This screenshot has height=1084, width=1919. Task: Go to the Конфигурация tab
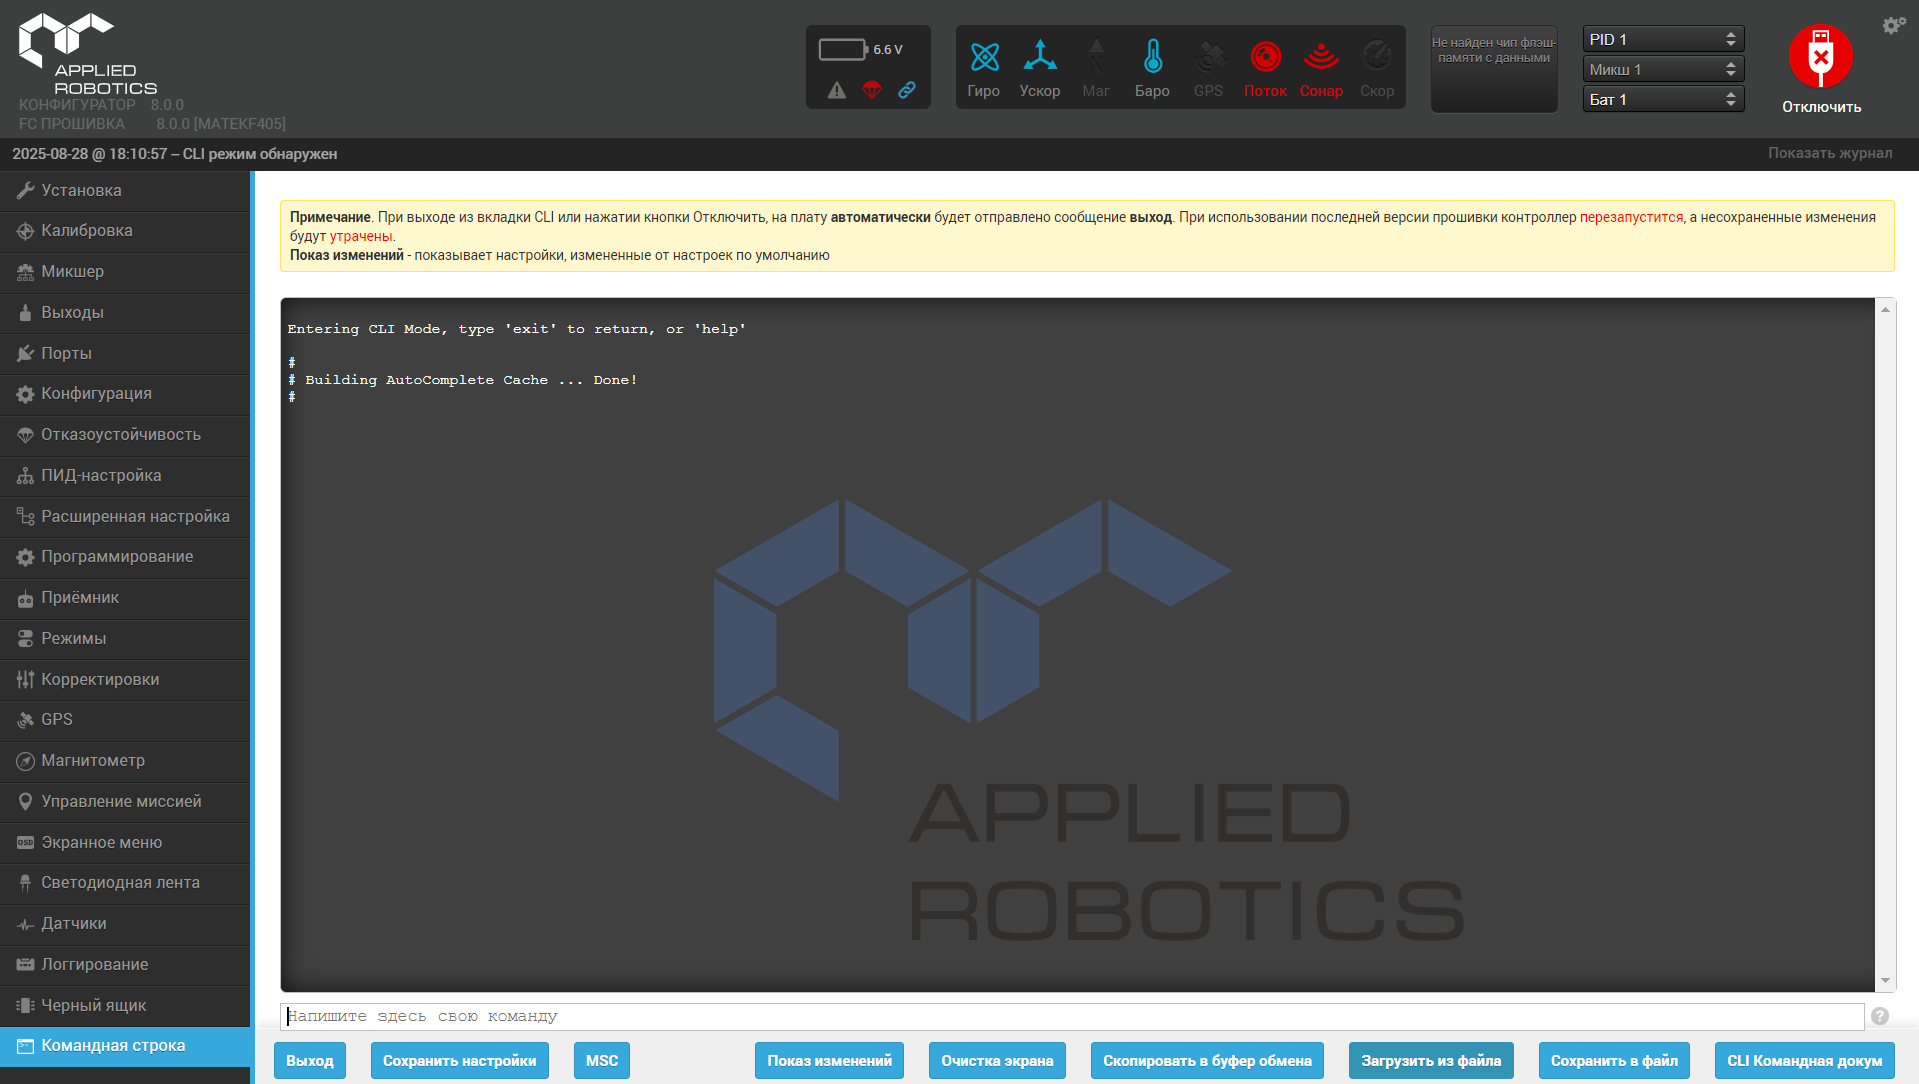tap(96, 393)
